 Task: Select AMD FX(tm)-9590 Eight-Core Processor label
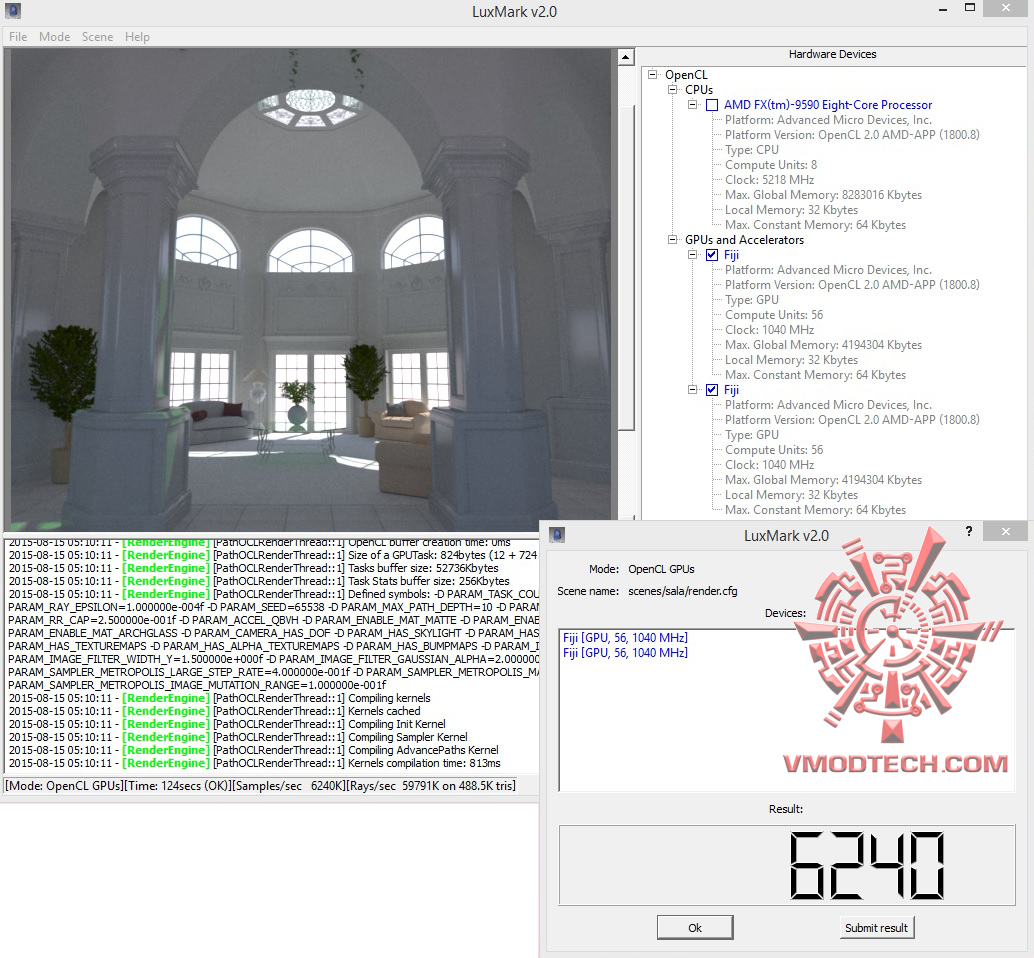828,105
